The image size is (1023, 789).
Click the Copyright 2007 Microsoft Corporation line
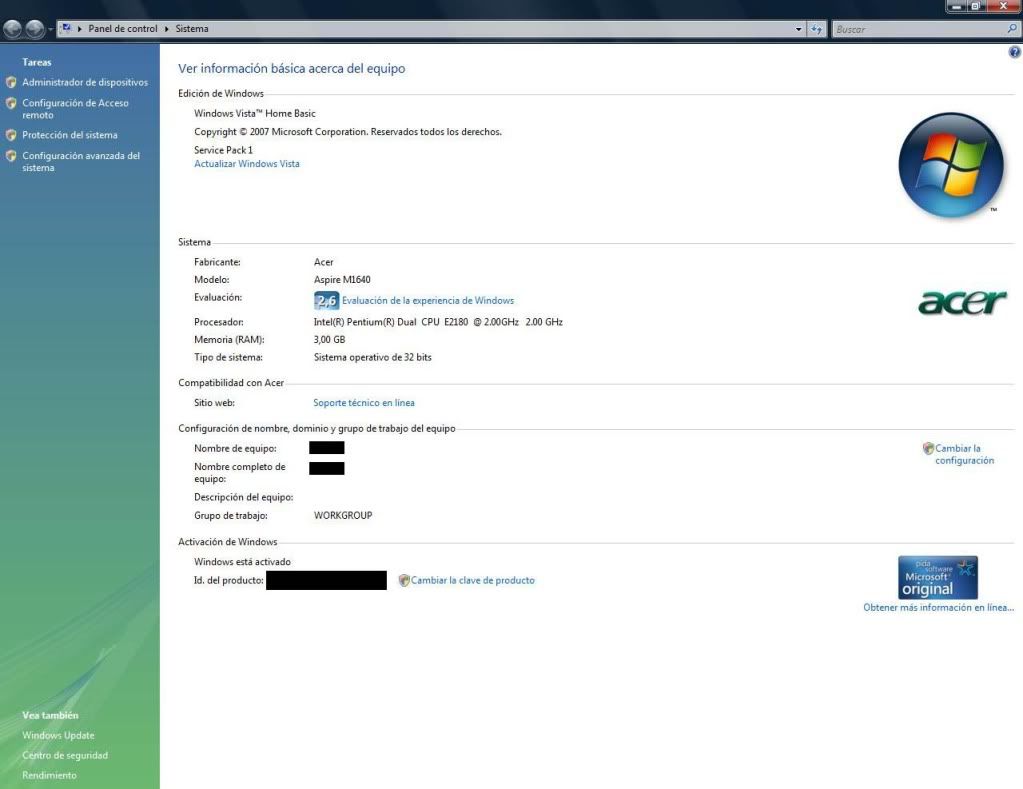[x=348, y=132]
